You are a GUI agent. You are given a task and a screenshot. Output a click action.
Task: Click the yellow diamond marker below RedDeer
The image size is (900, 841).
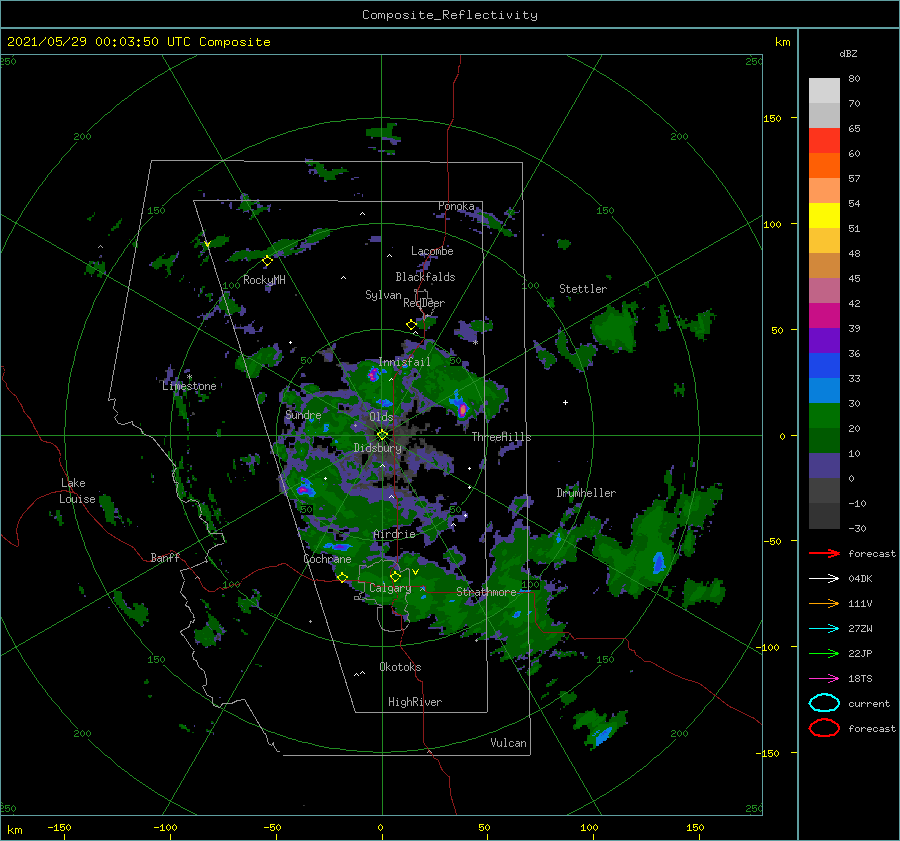pos(411,325)
